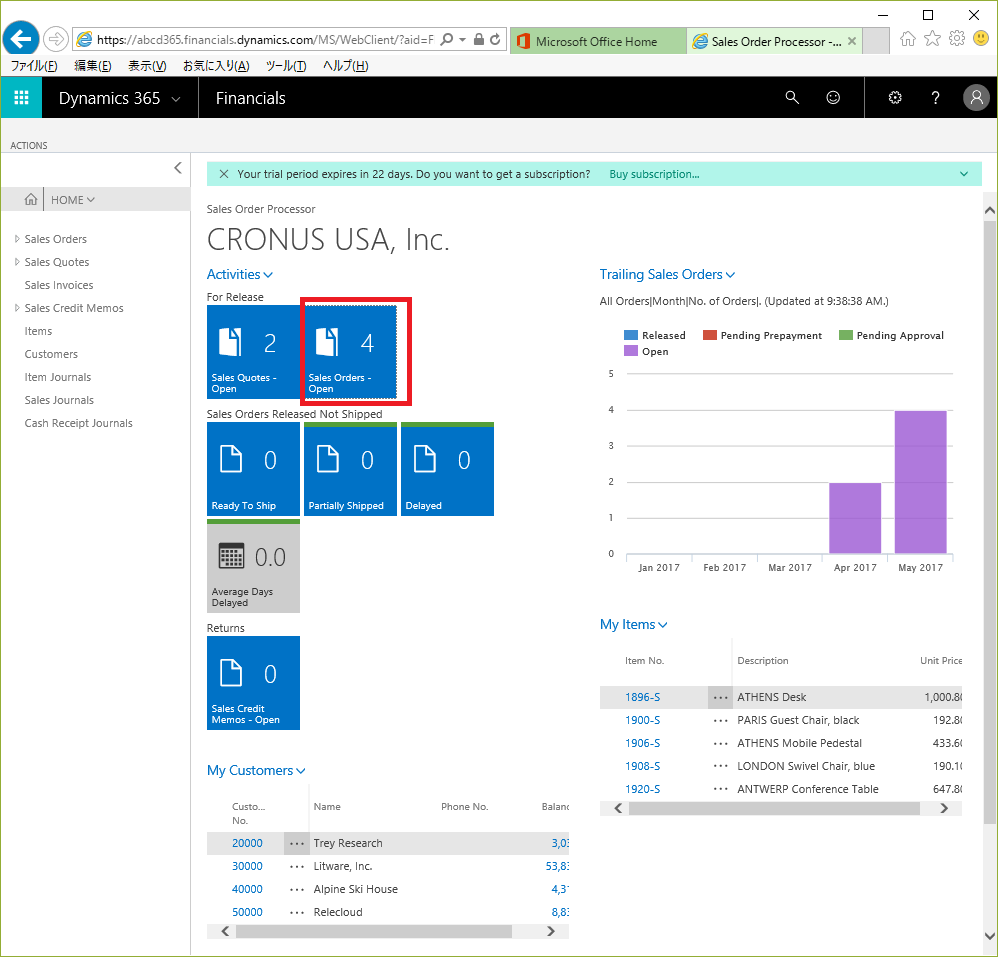Image resolution: width=998 pixels, height=957 pixels.
Task: Switch to Microsoft Office Home tab
Action: pyautogui.click(x=598, y=41)
